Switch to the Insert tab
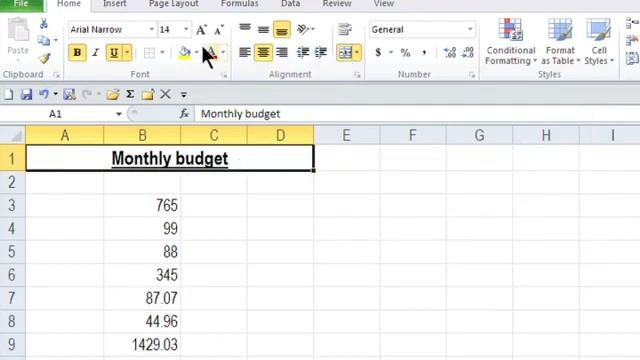 [x=114, y=4]
